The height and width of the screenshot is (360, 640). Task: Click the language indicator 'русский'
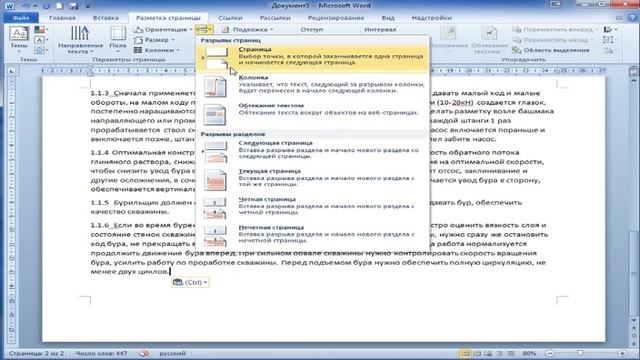click(x=172, y=353)
